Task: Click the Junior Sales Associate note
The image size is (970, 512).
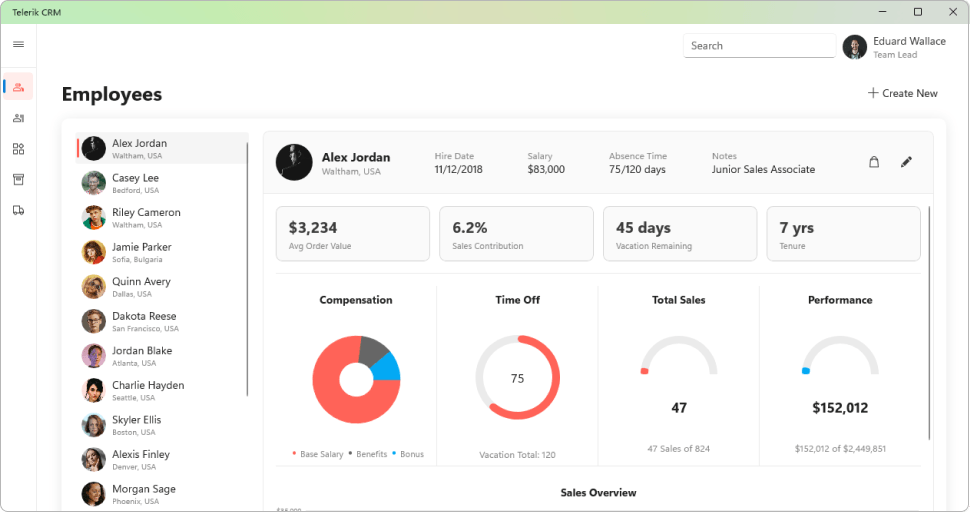Action: (x=763, y=169)
